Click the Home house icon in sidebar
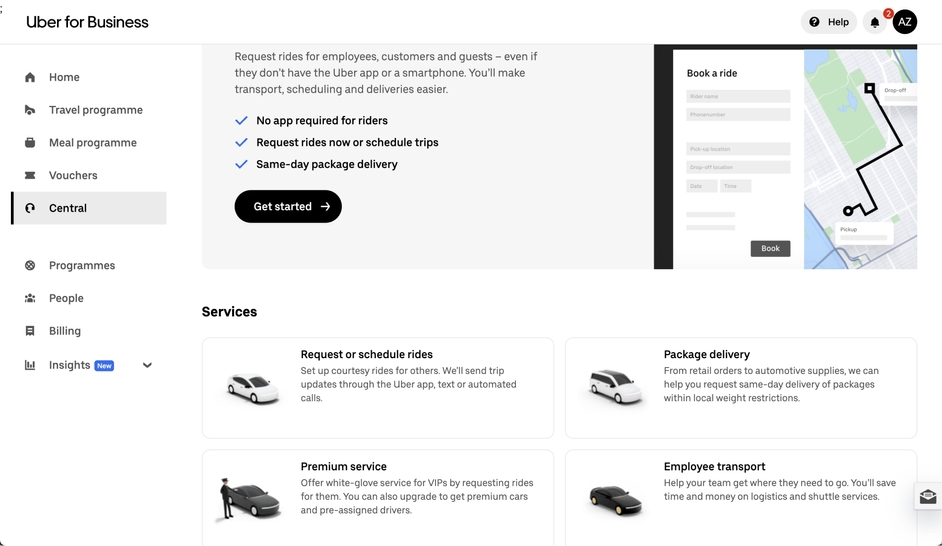The height and width of the screenshot is (546, 942). (x=30, y=77)
